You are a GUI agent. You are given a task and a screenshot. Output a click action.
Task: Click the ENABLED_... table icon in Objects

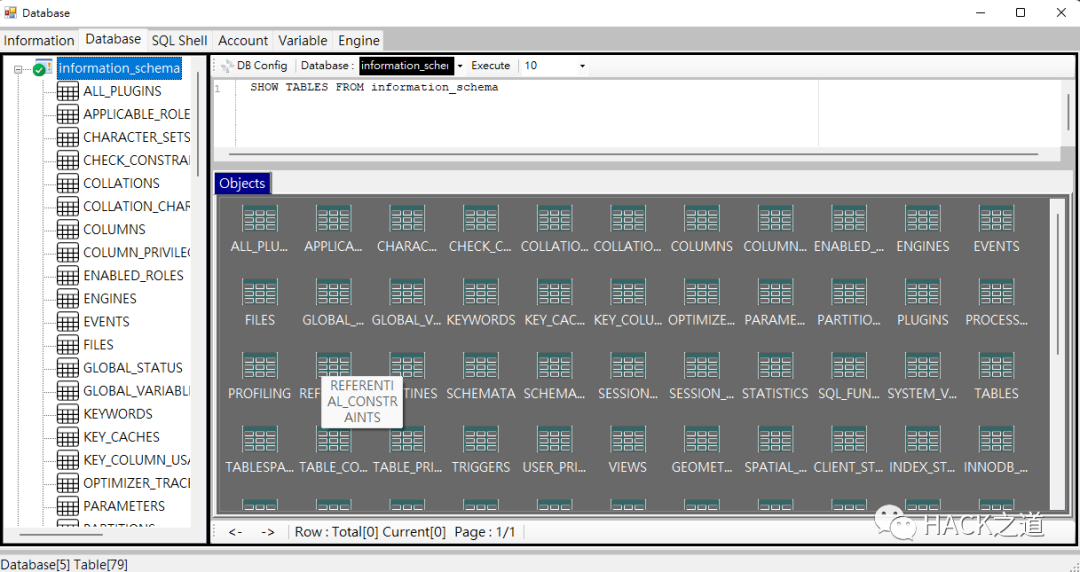(x=849, y=219)
